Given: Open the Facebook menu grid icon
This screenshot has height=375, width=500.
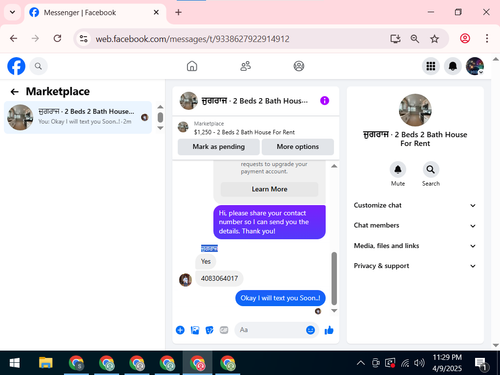Looking at the screenshot, I should click(x=431, y=66).
